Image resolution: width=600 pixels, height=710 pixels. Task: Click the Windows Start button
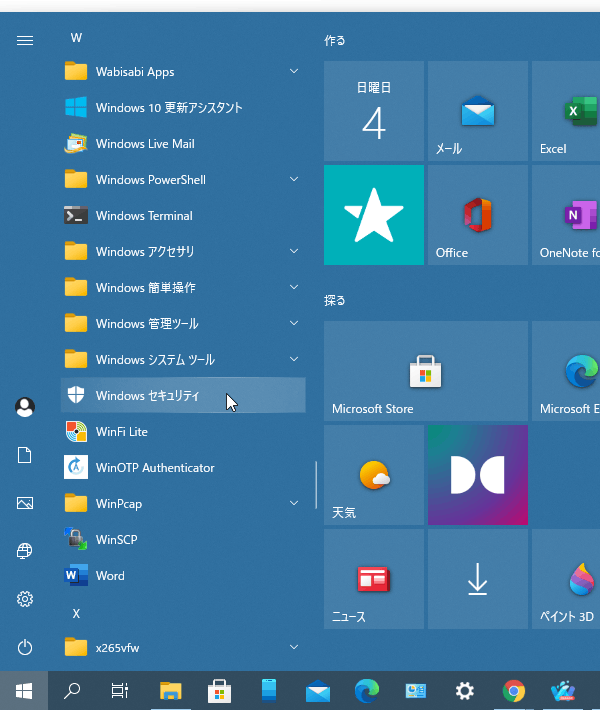[x=24, y=691]
